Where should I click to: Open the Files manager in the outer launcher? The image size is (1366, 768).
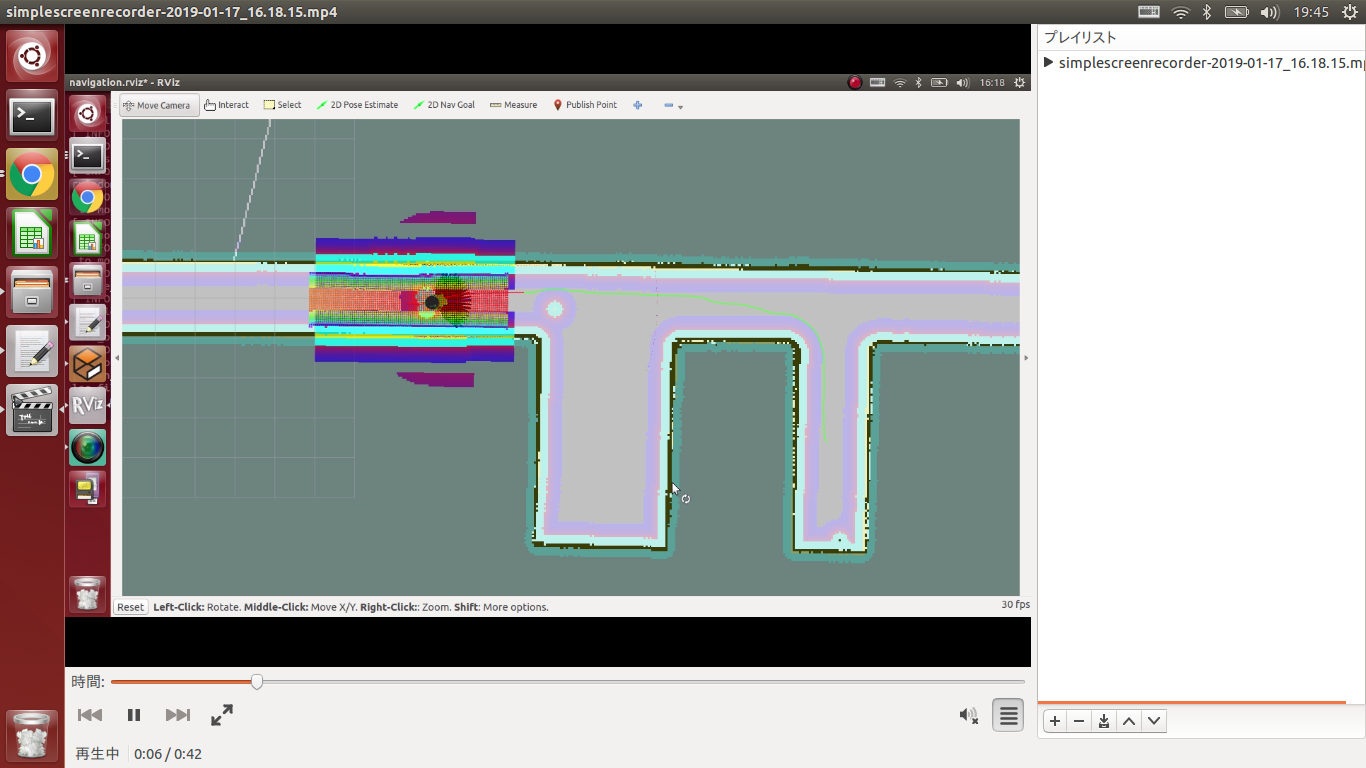click(32, 292)
